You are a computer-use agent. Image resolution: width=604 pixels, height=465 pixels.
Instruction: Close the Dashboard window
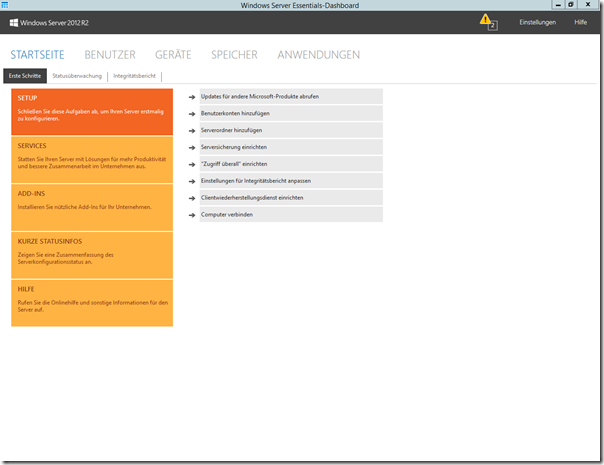[x=588, y=5]
